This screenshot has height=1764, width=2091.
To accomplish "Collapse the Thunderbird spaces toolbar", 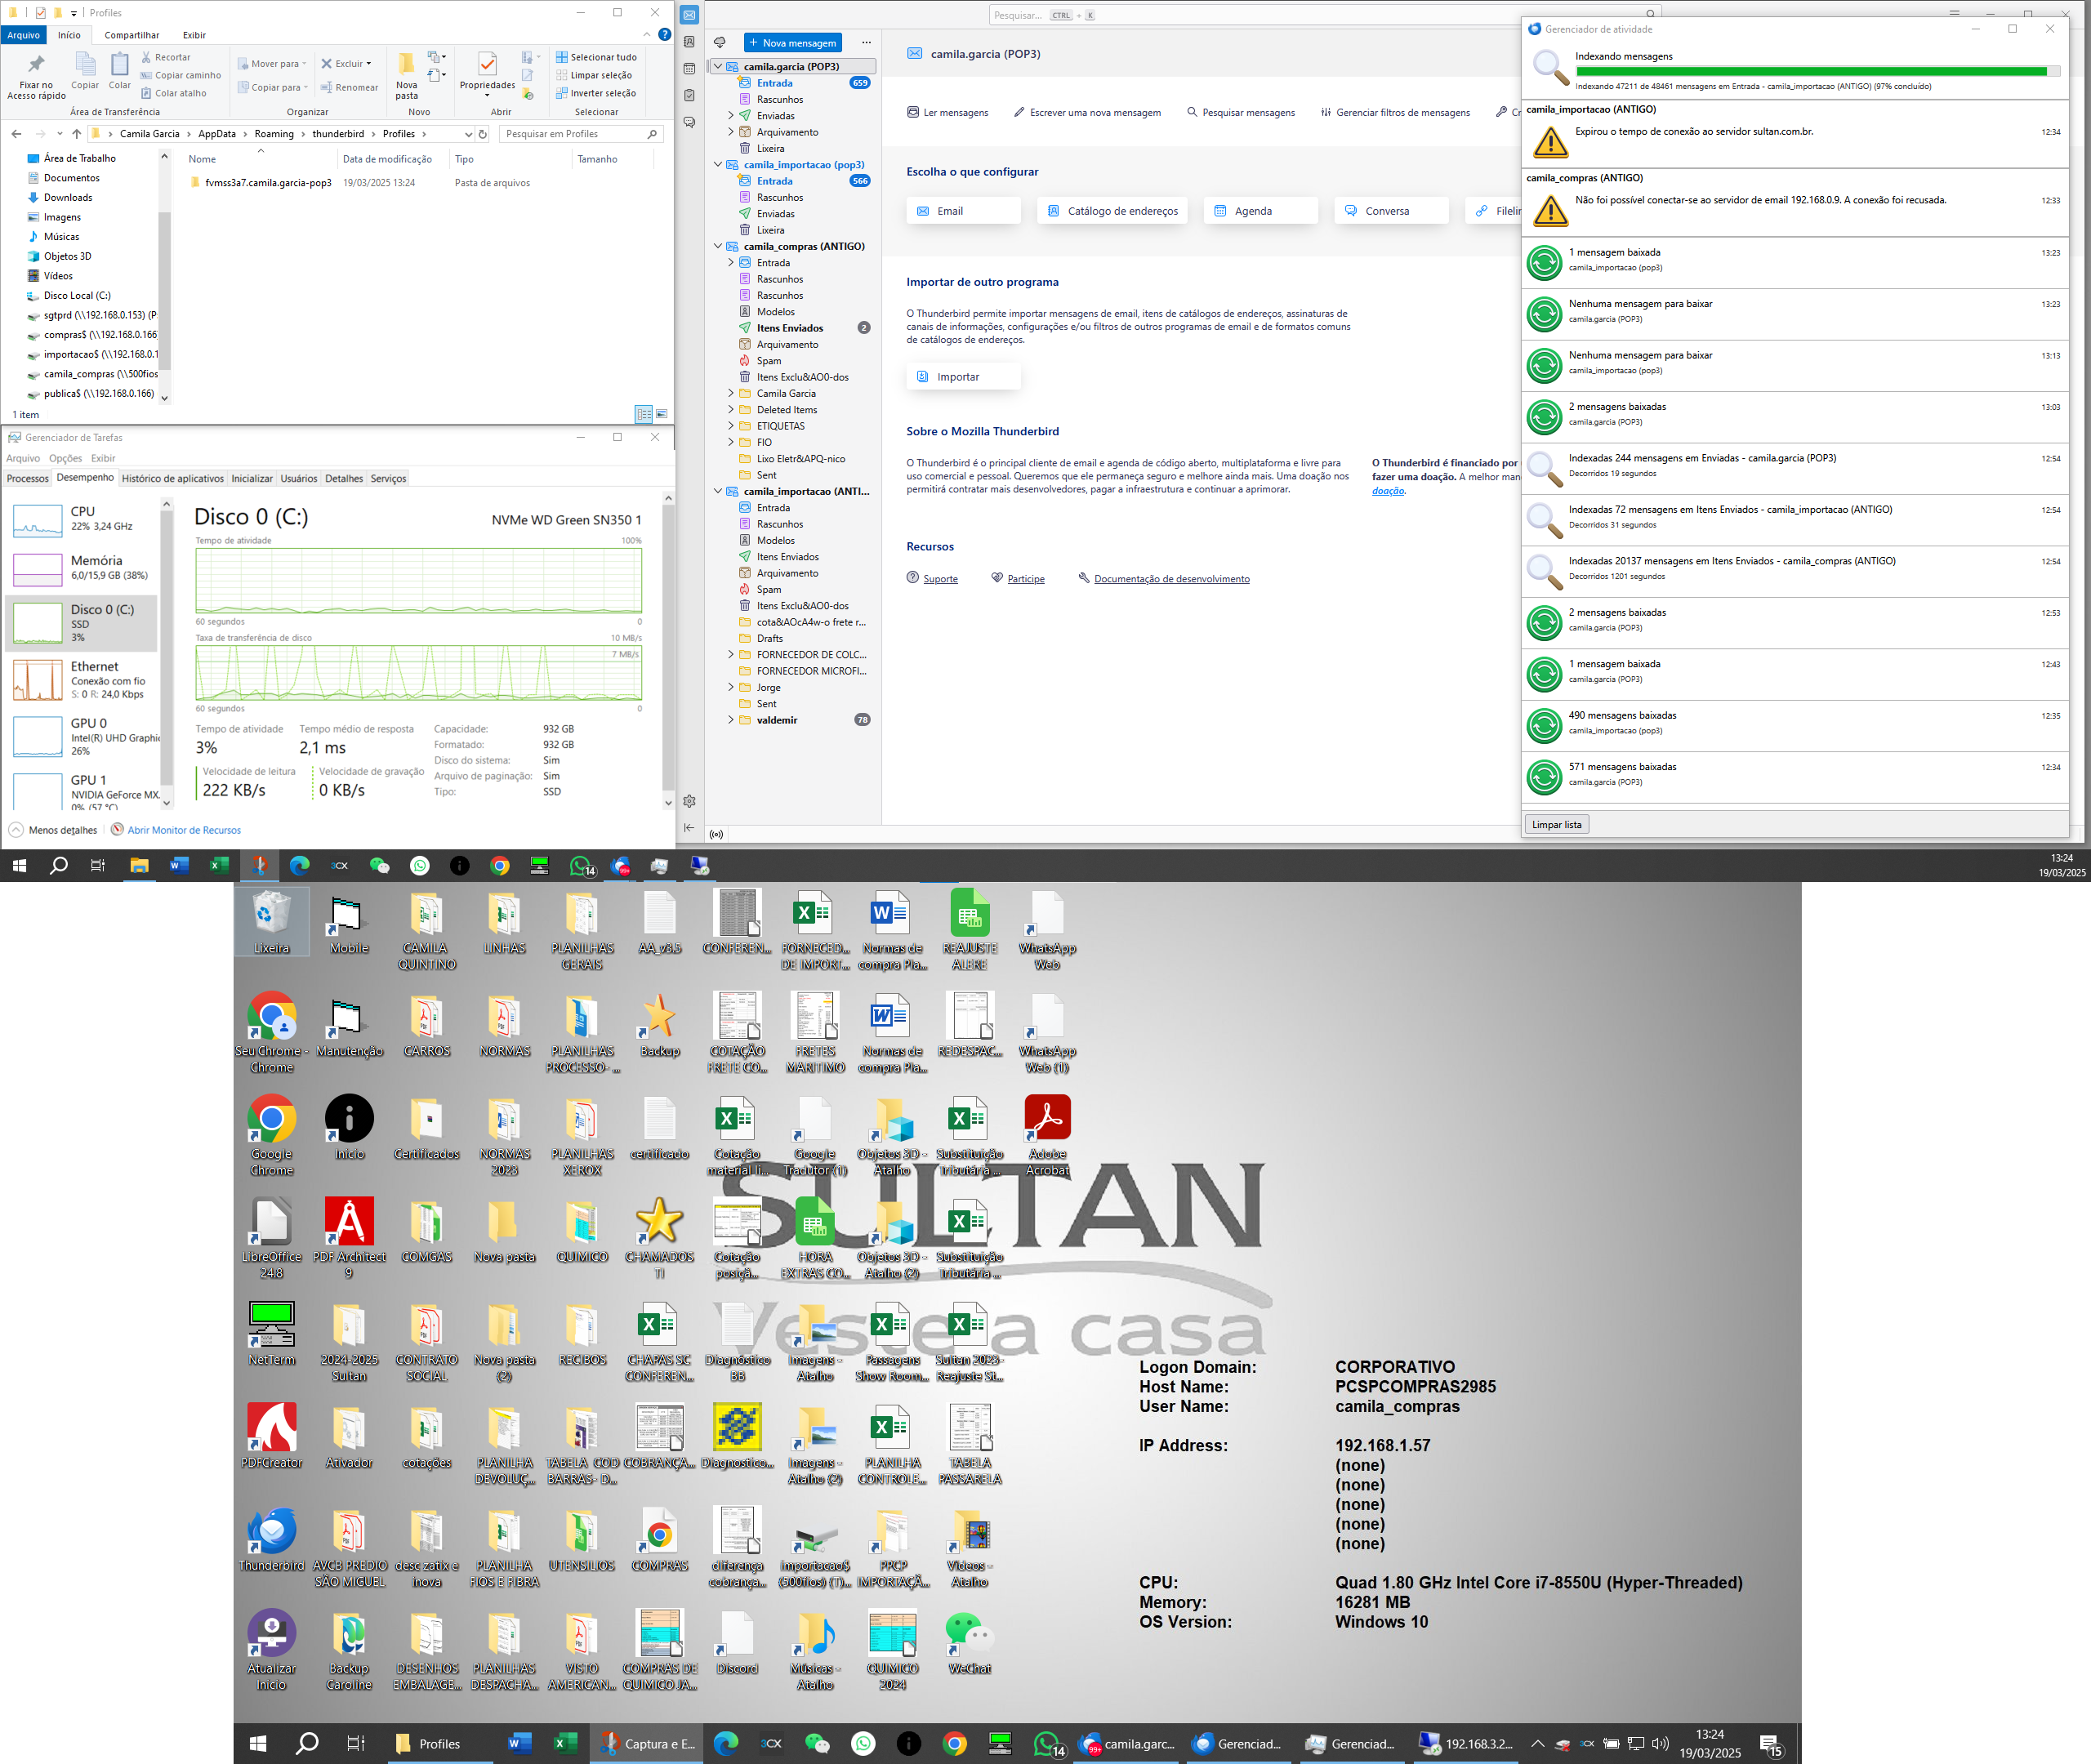I will (689, 827).
